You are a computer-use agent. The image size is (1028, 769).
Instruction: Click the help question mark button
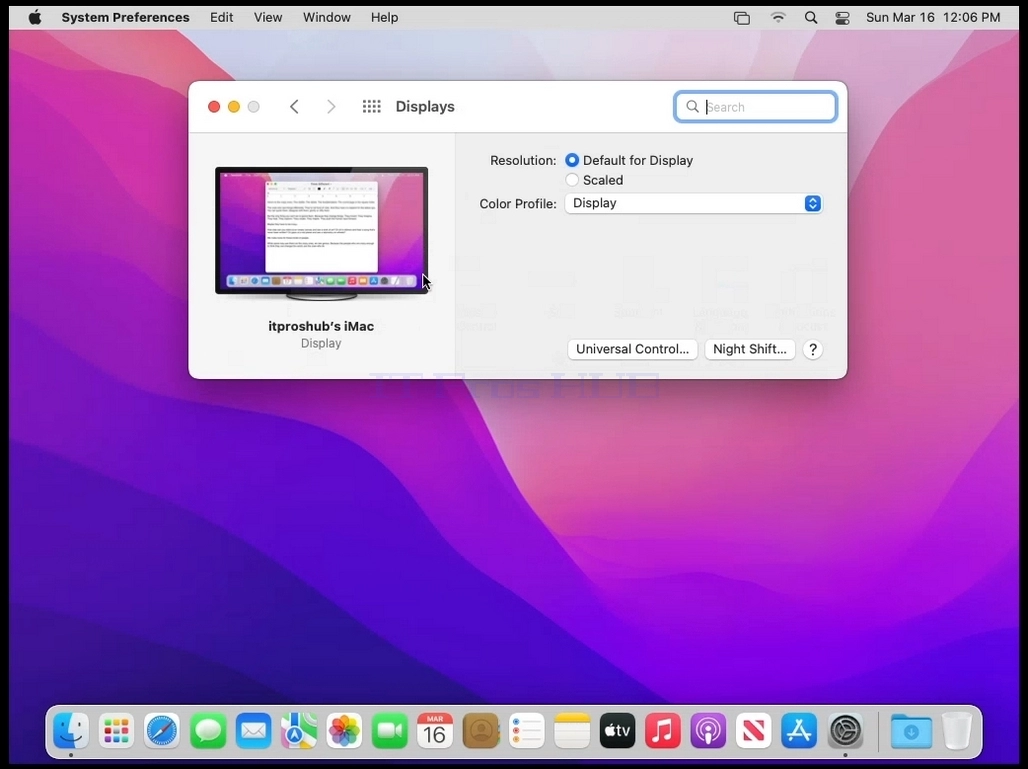tap(813, 349)
